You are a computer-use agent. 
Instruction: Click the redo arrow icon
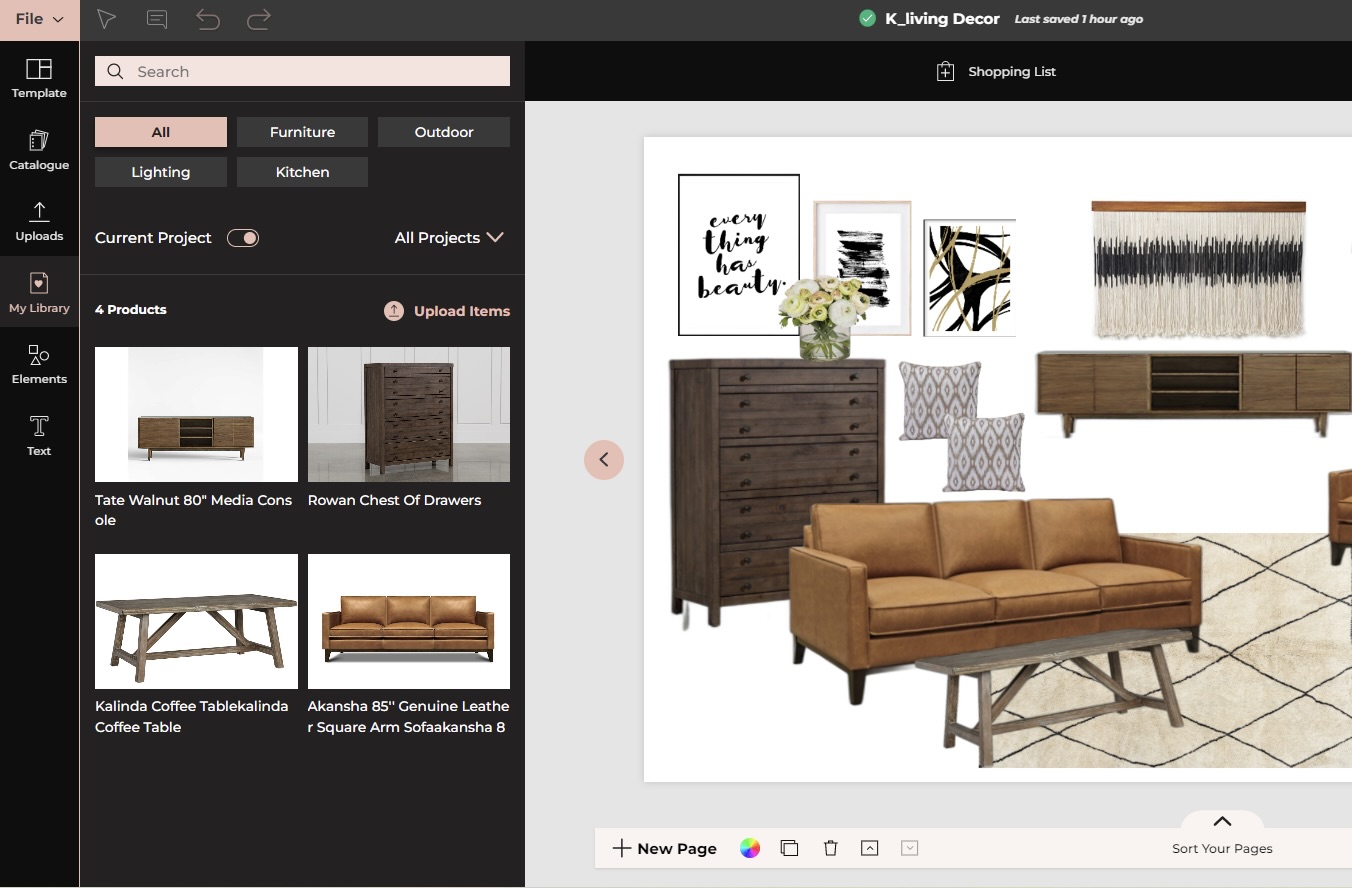coord(259,19)
